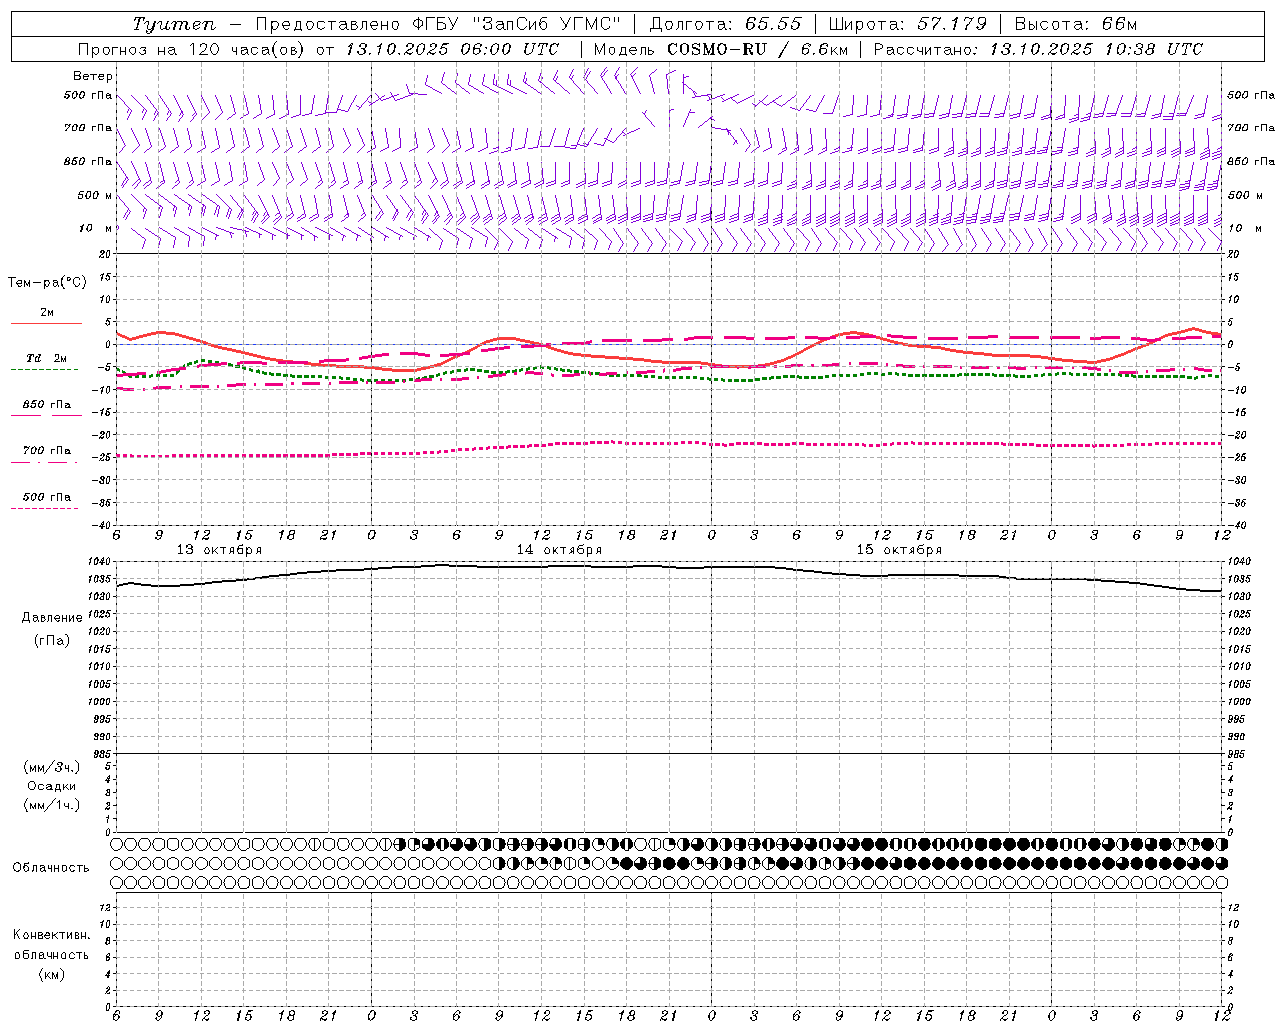
Task: Click the blue dashed line sample under "Td 2м"
Action: click(x=44, y=369)
